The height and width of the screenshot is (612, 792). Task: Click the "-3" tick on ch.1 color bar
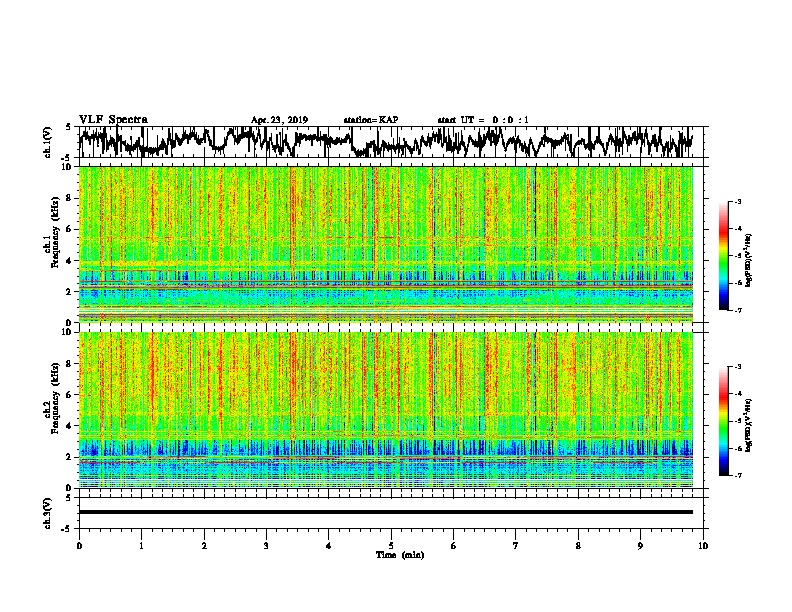click(737, 201)
